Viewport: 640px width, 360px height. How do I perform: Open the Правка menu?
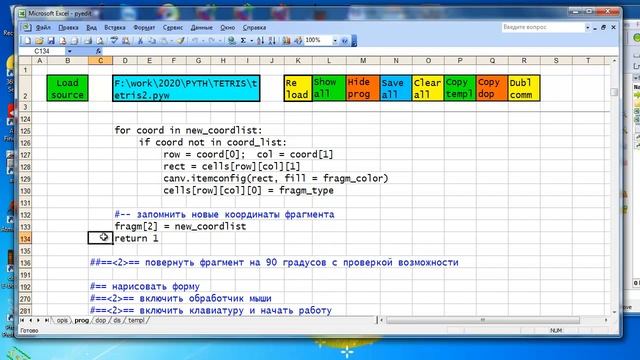click(68, 27)
